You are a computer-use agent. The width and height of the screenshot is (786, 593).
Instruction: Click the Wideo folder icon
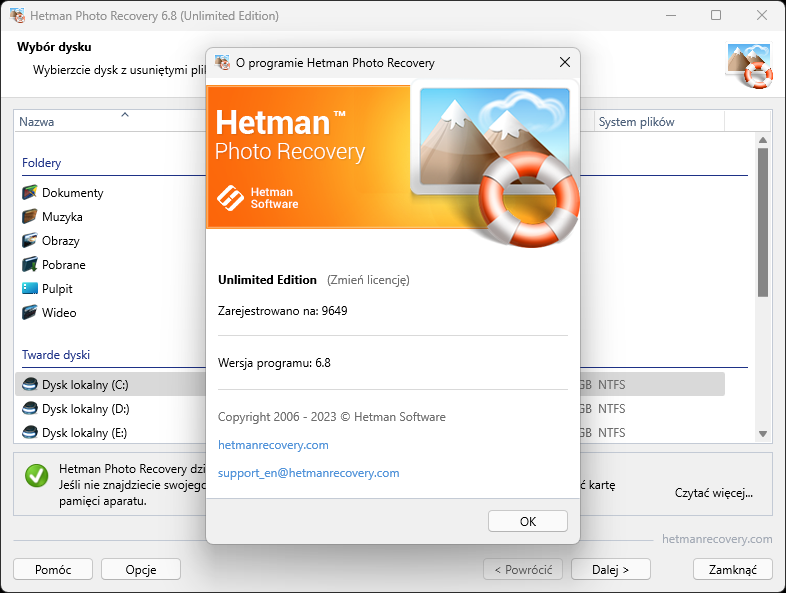pyautogui.click(x=30, y=312)
